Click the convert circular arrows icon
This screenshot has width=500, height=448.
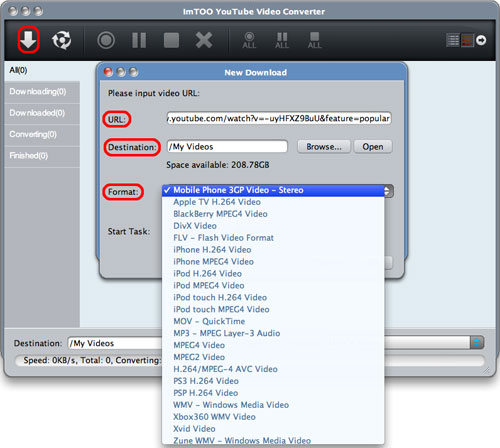[61, 40]
